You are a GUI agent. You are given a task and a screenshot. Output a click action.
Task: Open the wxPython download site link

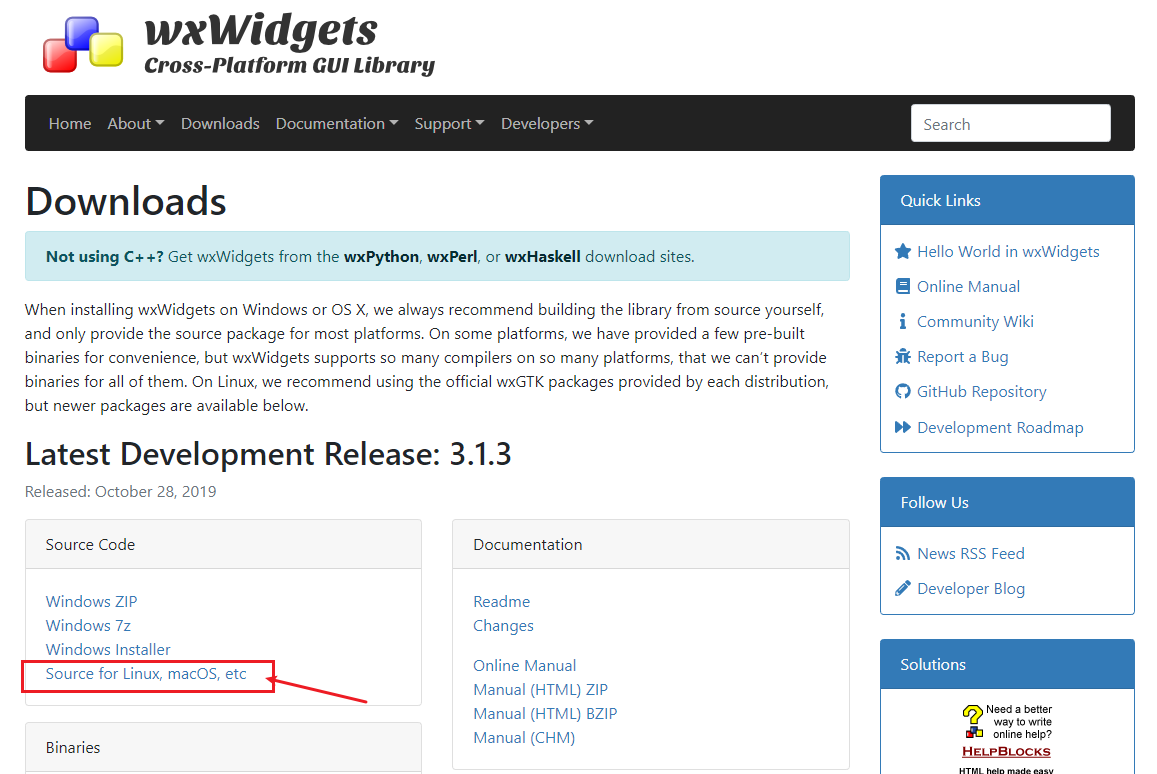381,256
